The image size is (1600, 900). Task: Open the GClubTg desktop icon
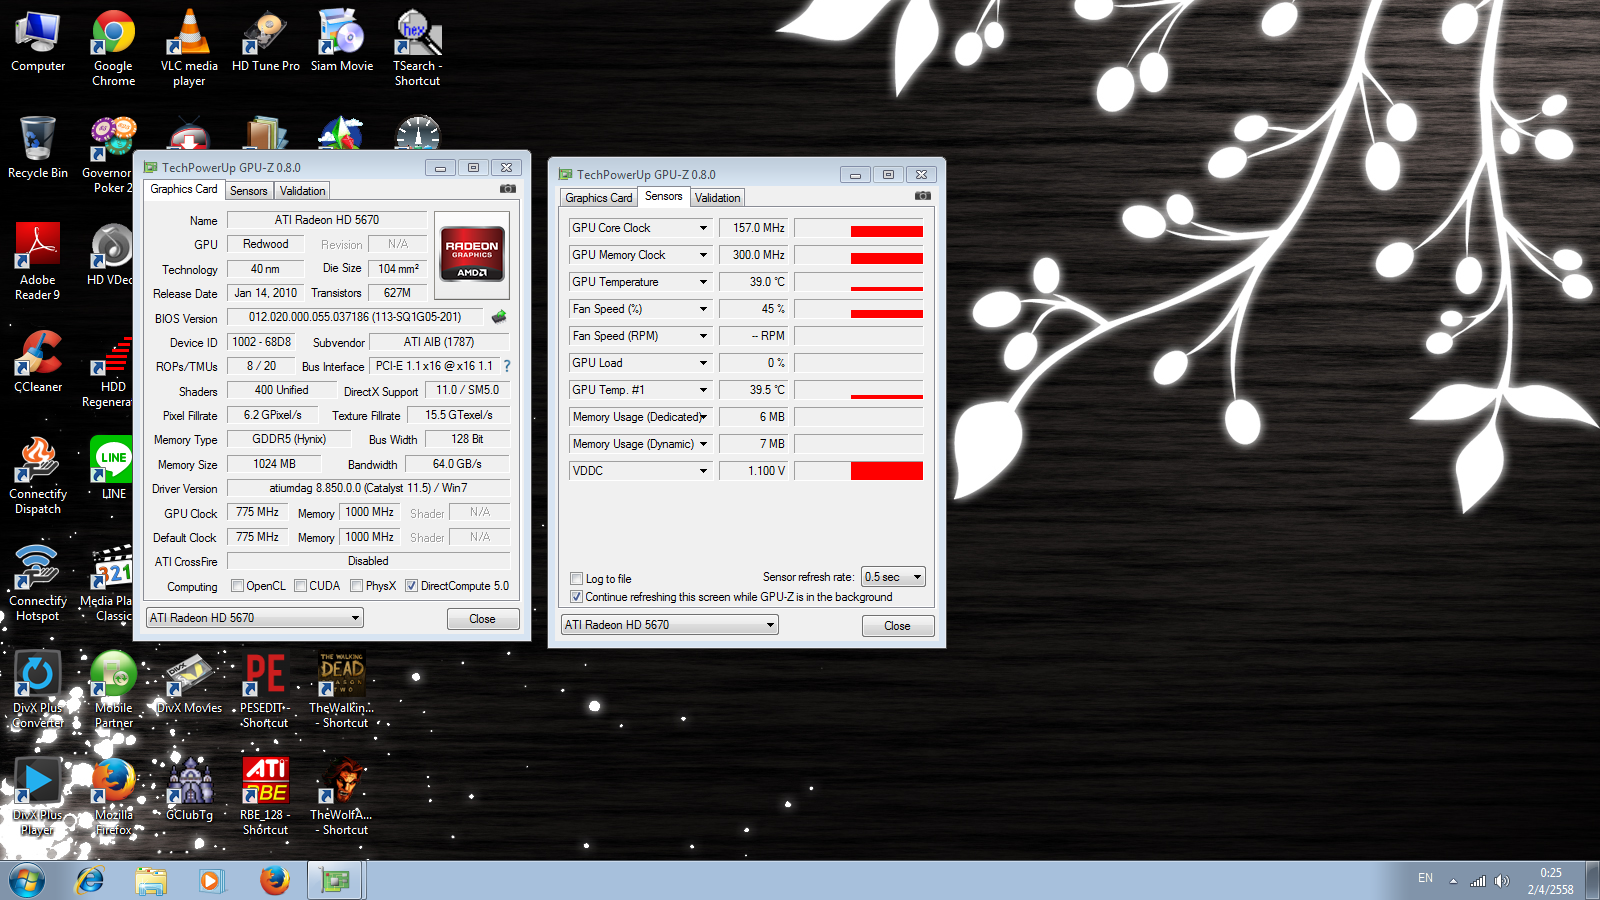189,790
